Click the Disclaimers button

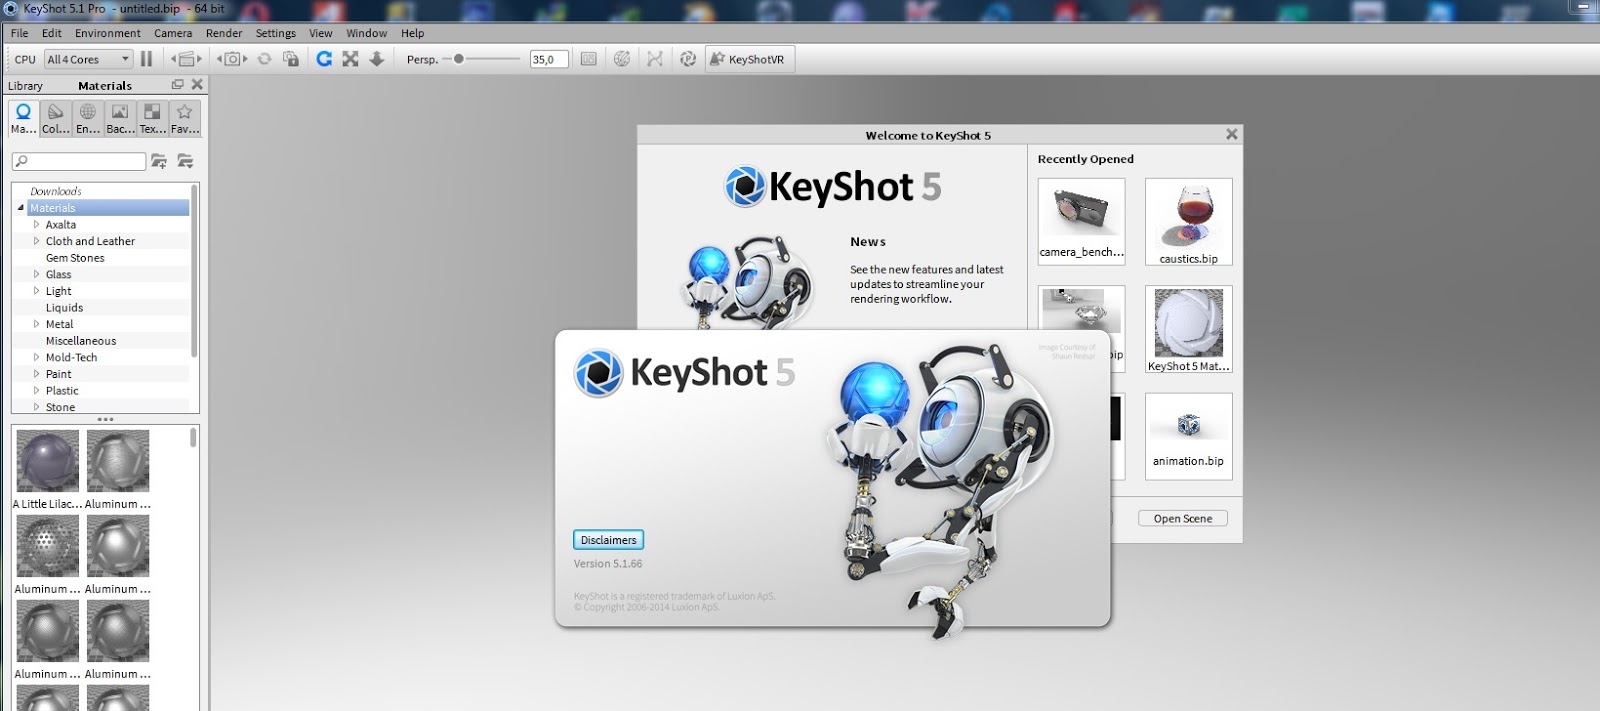(608, 540)
